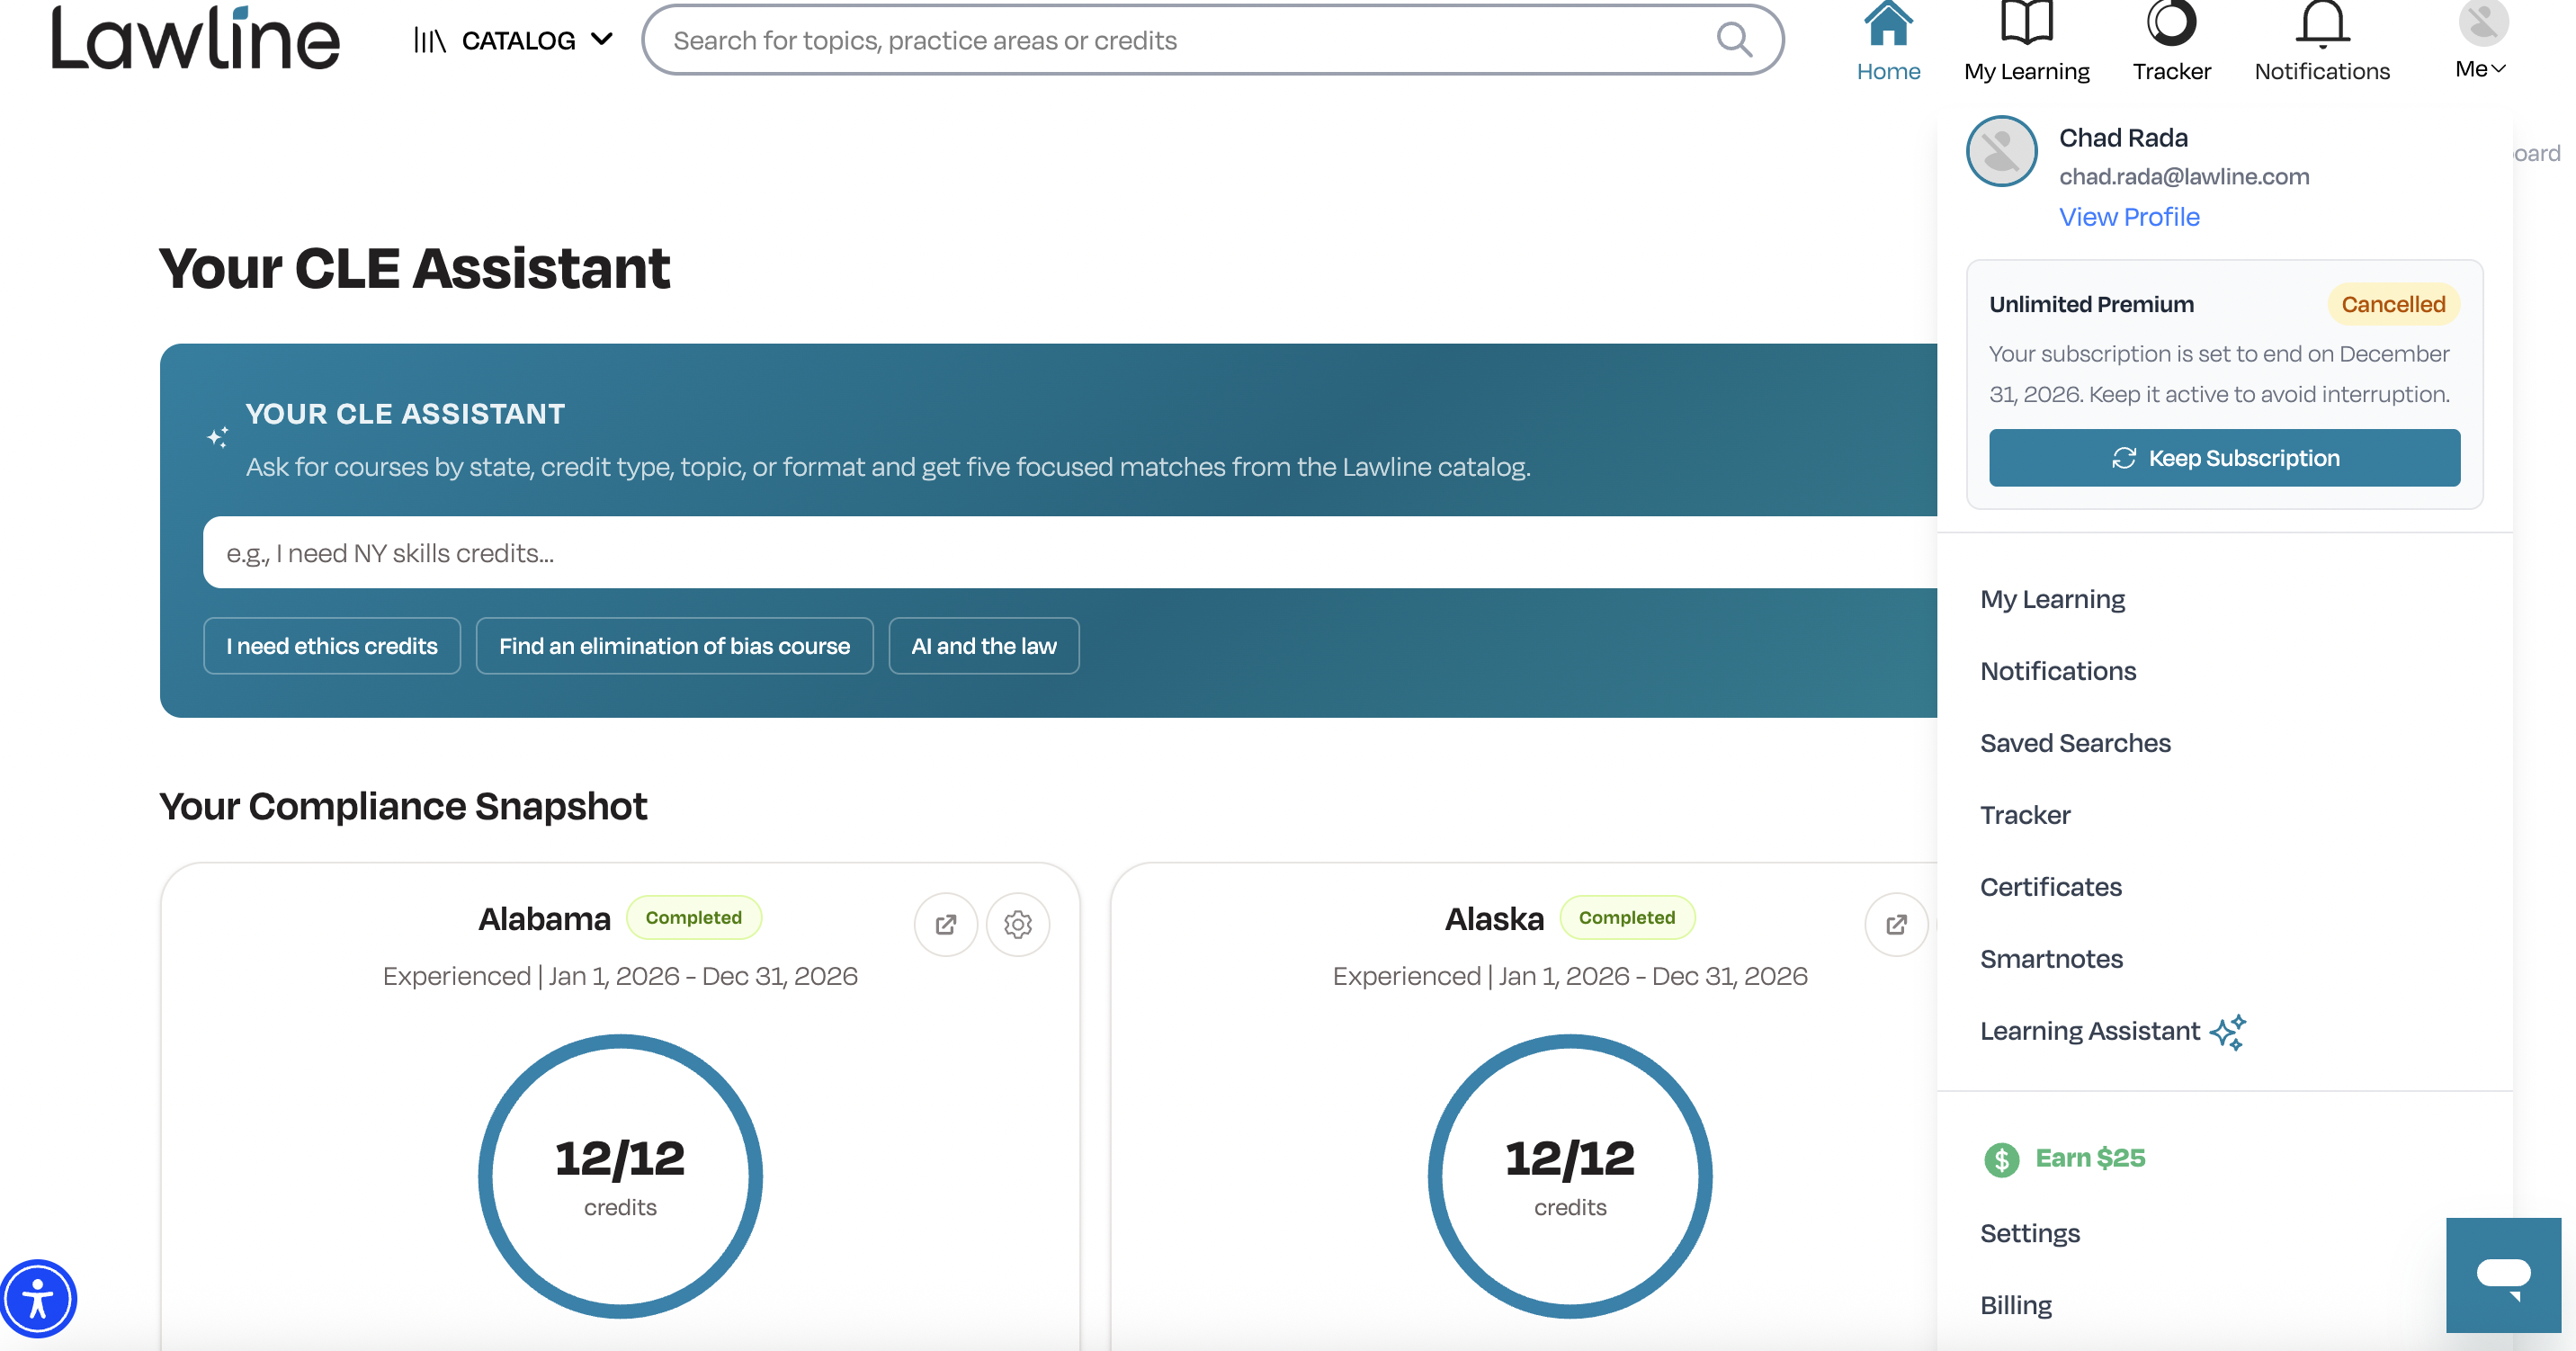Viewport: 2576px width, 1351px height.
Task: Click the Home house icon
Action: (1888, 22)
